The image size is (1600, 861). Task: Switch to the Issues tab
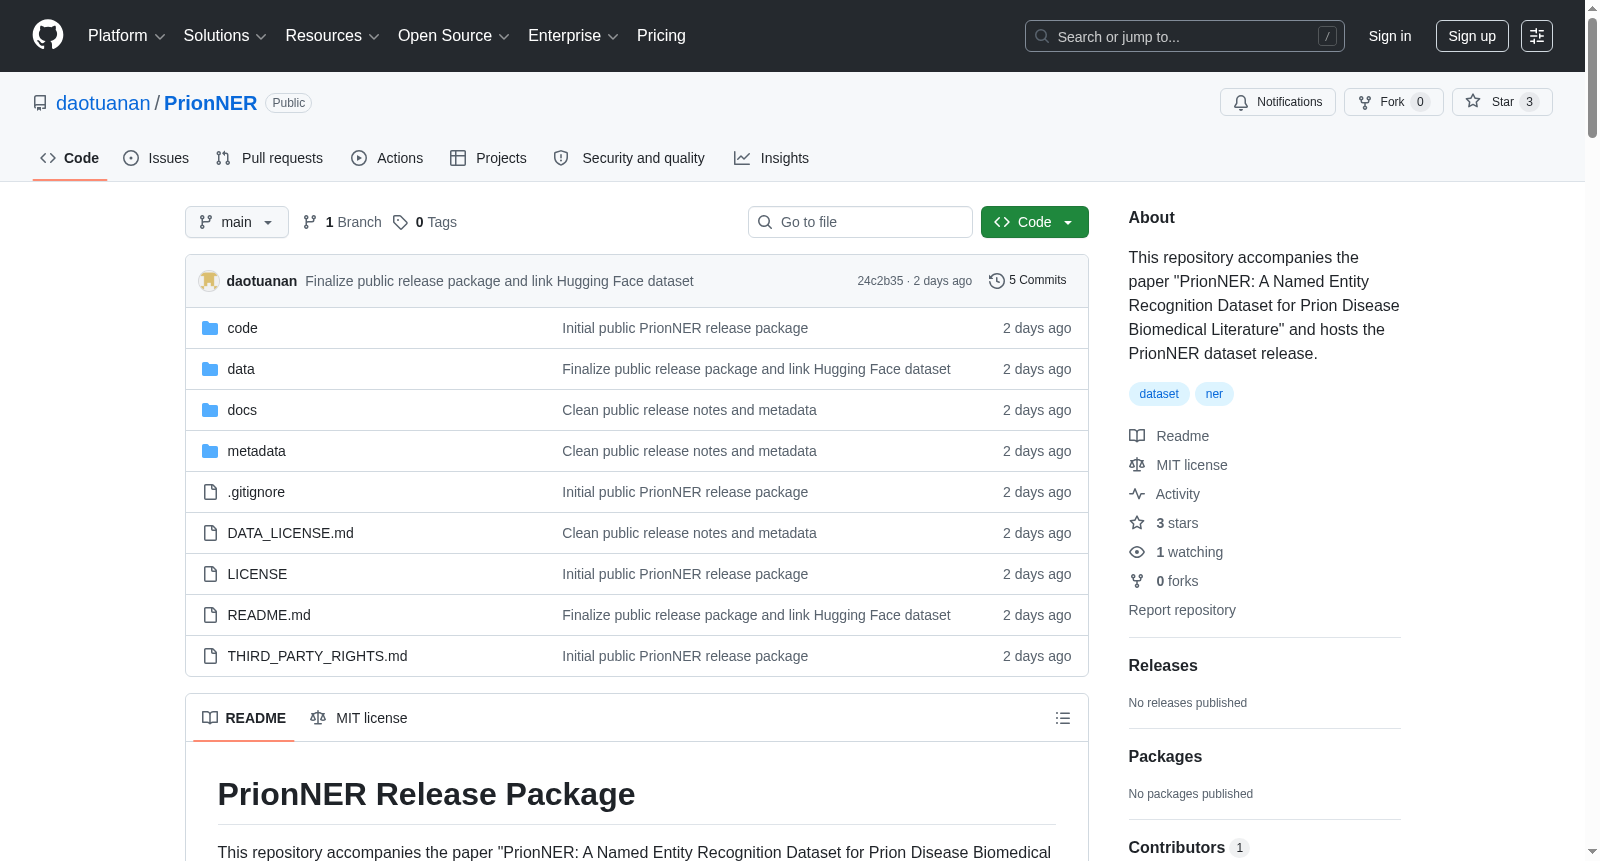pos(156,158)
